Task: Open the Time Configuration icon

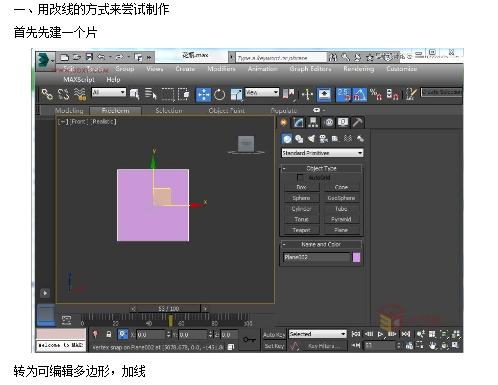Action: [x=409, y=346]
